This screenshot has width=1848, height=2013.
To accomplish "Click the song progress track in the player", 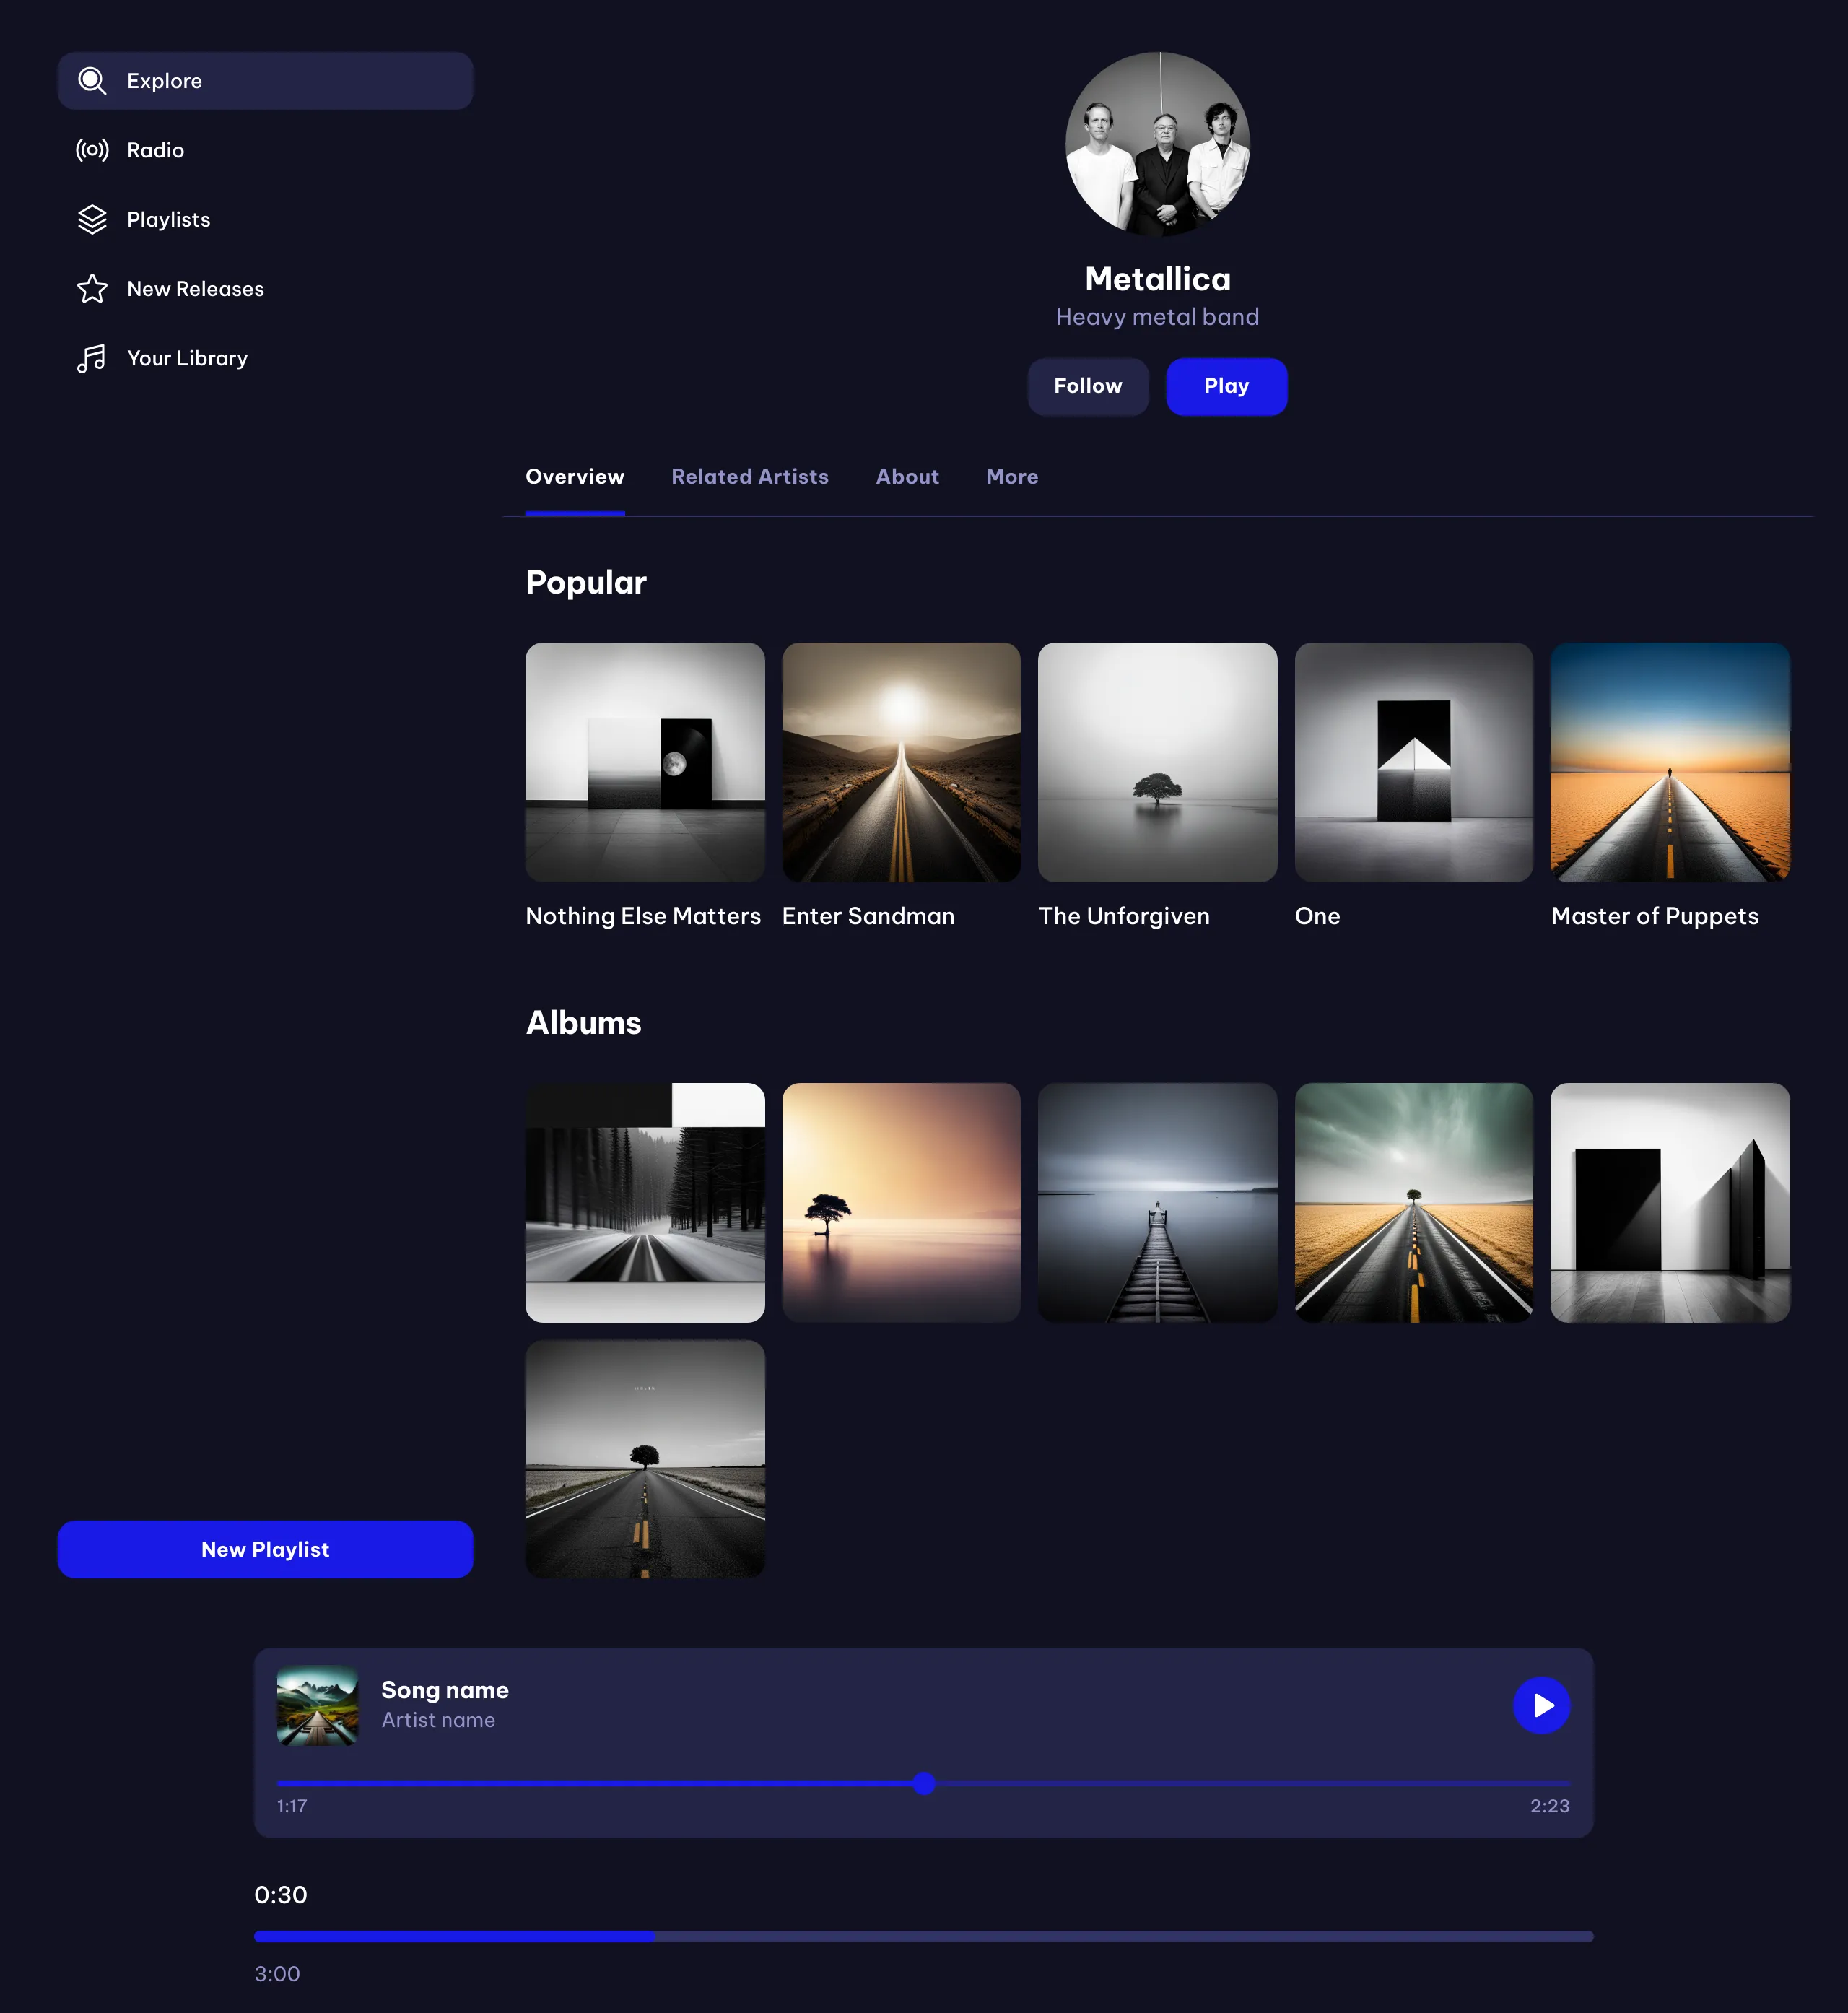I will point(923,1783).
